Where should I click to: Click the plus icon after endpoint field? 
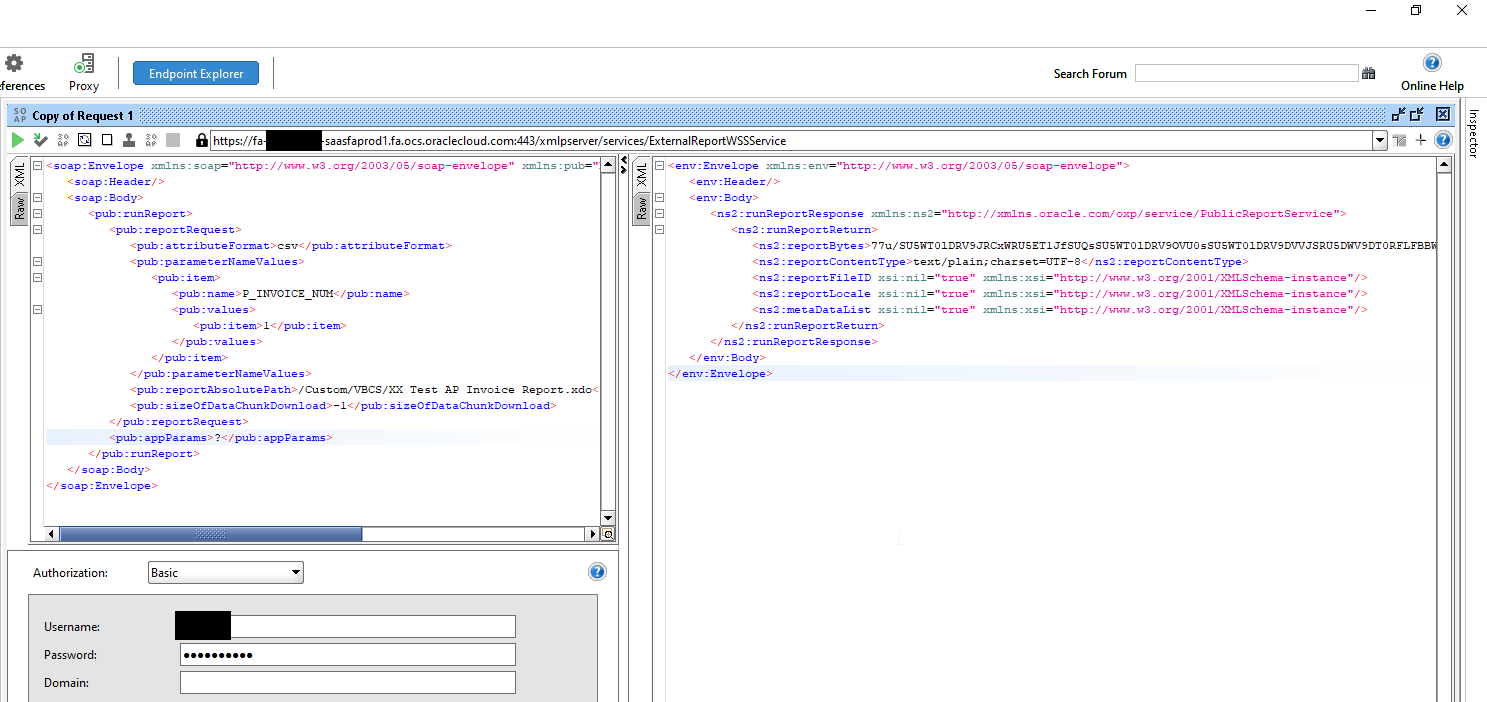[x=1421, y=140]
